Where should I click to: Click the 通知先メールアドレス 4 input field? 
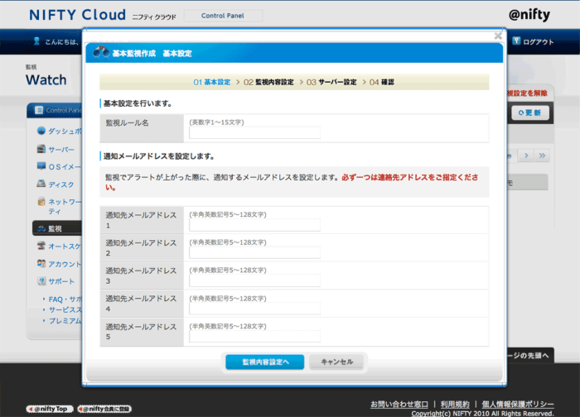(254, 309)
